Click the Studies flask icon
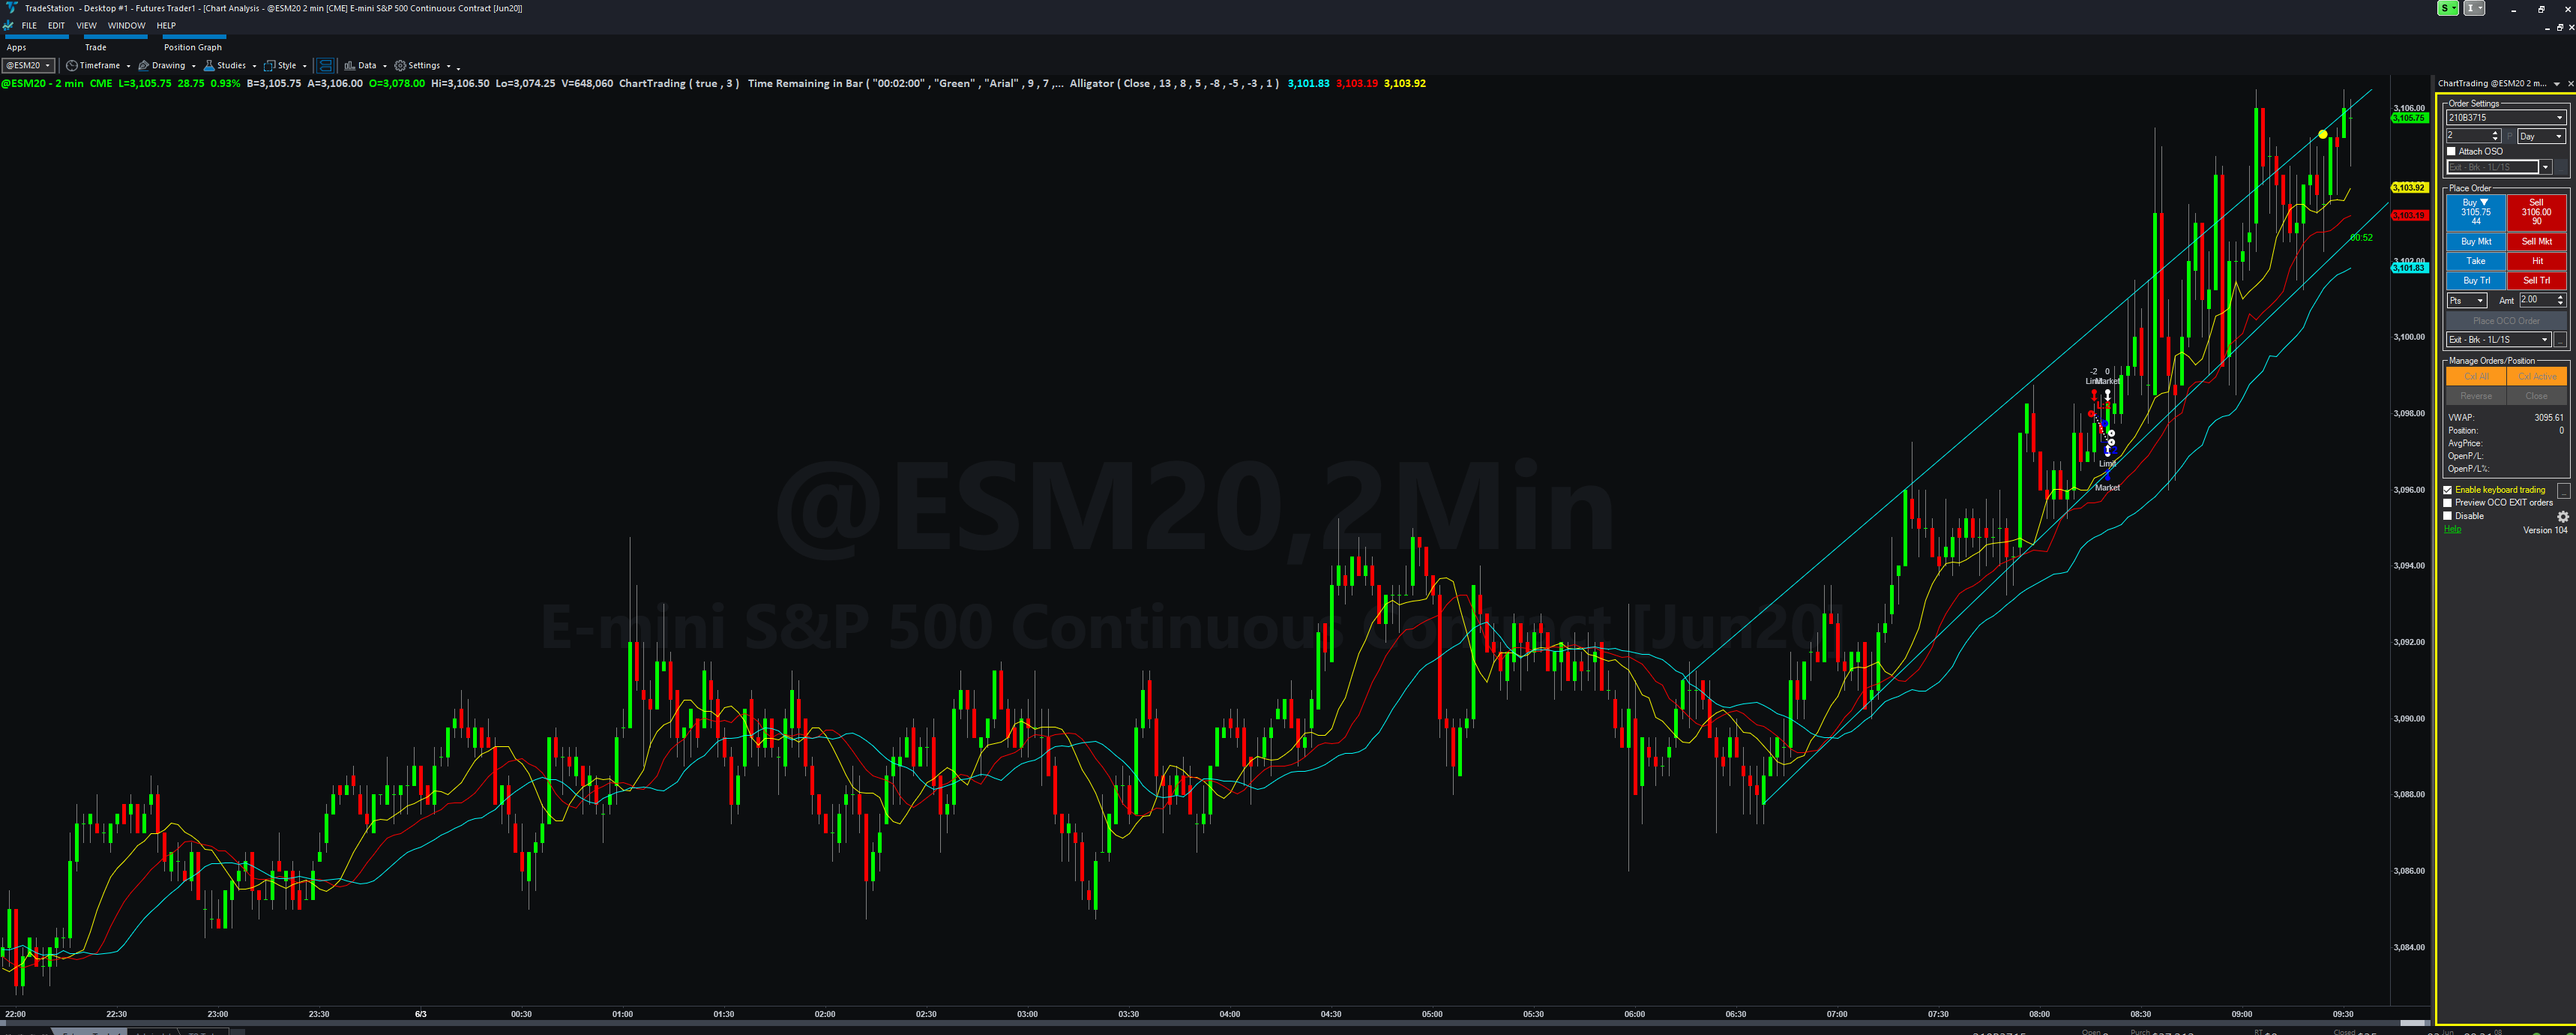2576x1035 pixels. pyautogui.click(x=209, y=66)
